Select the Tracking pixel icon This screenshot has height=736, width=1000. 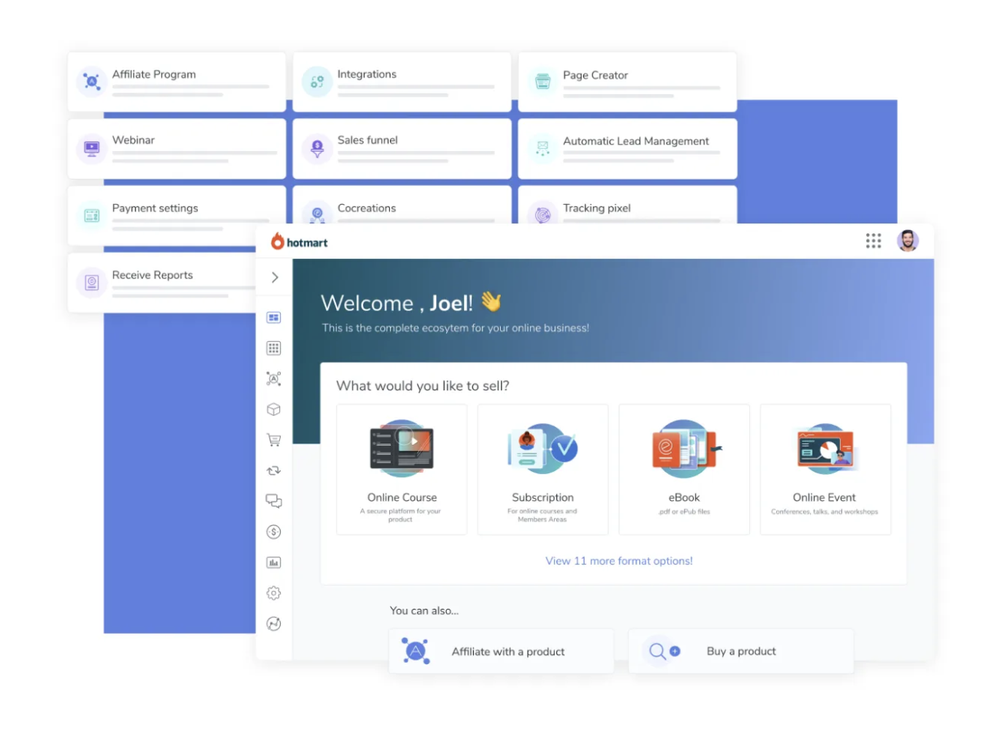pyautogui.click(x=543, y=213)
